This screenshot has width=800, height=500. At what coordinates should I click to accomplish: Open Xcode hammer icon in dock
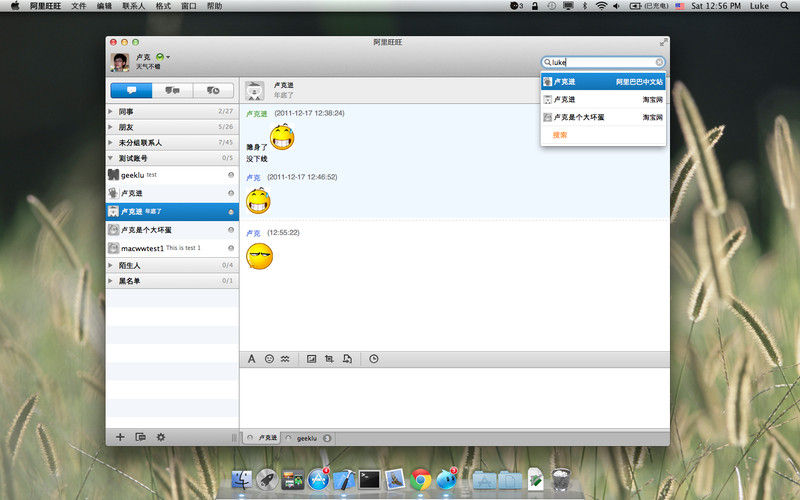pyautogui.click(x=344, y=480)
